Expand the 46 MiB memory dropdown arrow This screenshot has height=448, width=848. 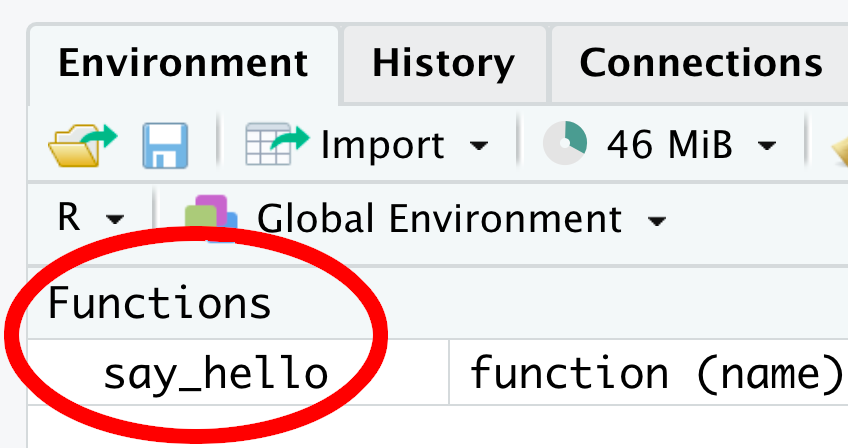767,145
